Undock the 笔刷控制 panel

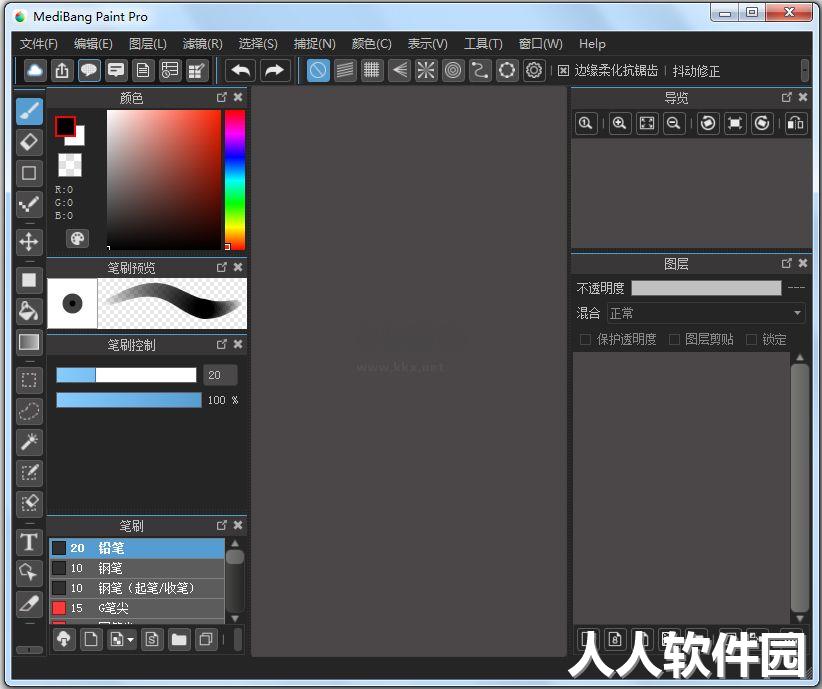coord(222,344)
